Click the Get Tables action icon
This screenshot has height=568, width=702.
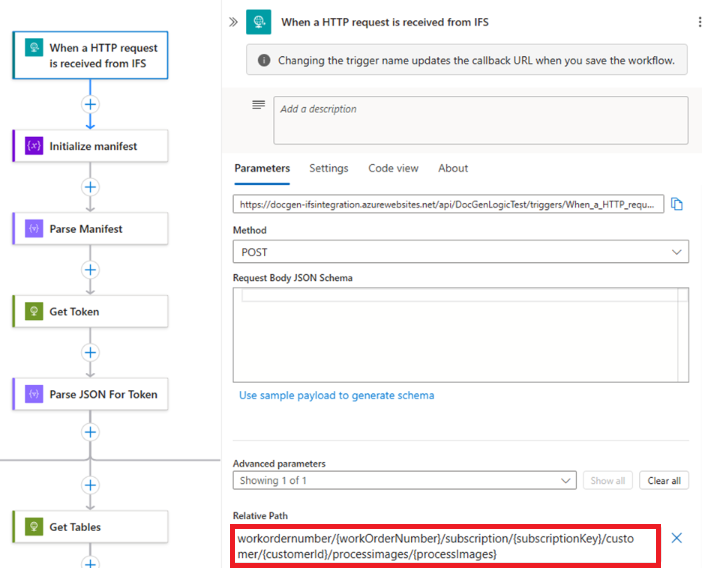33,527
